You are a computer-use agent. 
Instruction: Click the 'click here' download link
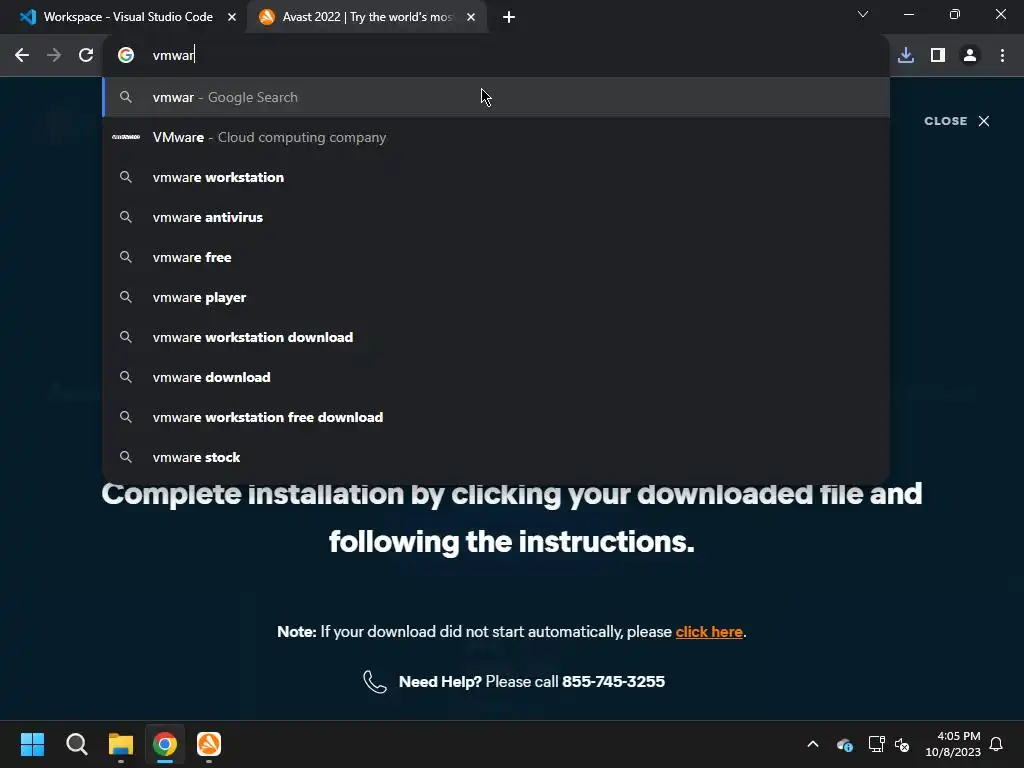click(x=709, y=632)
